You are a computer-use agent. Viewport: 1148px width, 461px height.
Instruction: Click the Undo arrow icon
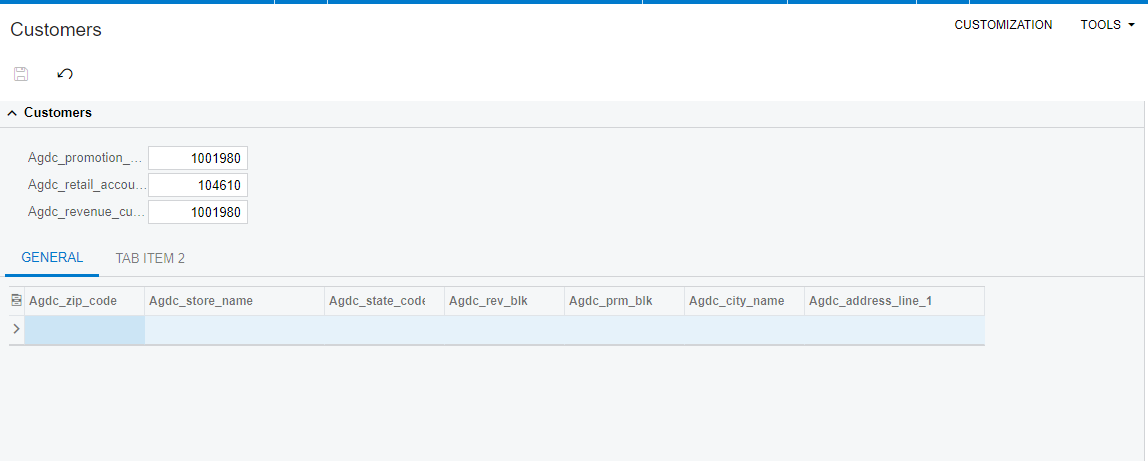64,73
